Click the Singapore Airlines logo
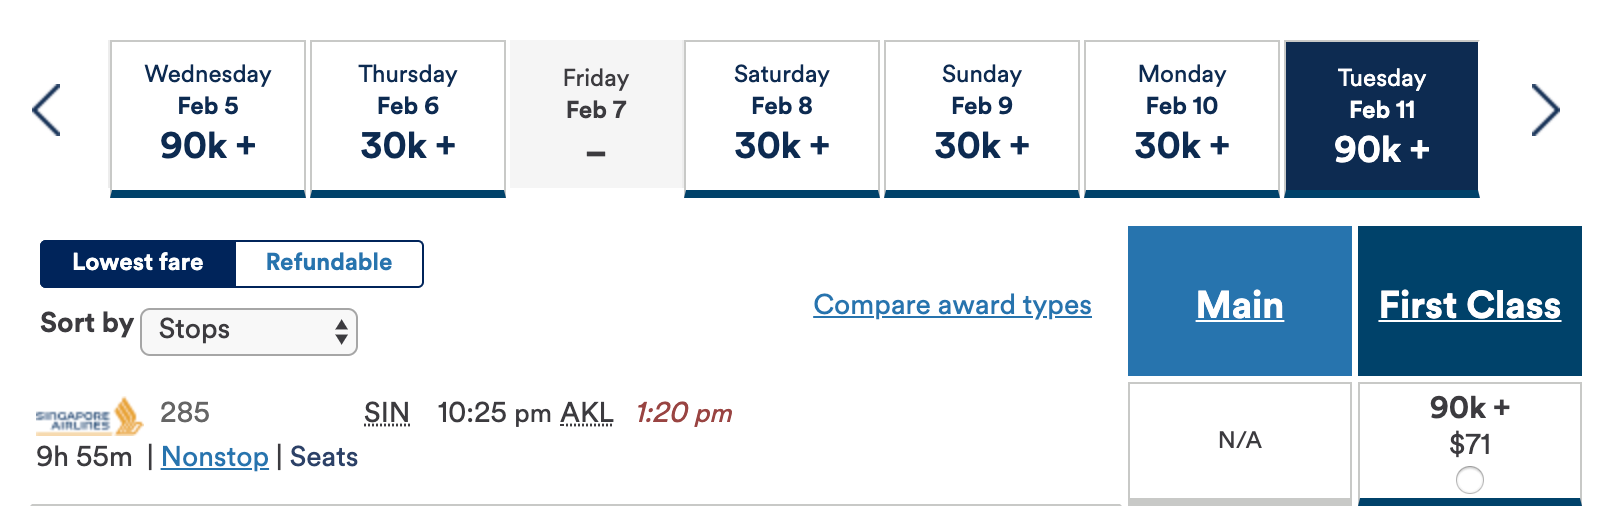The width and height of the screenshot is (1604, 522). point(89,416)
